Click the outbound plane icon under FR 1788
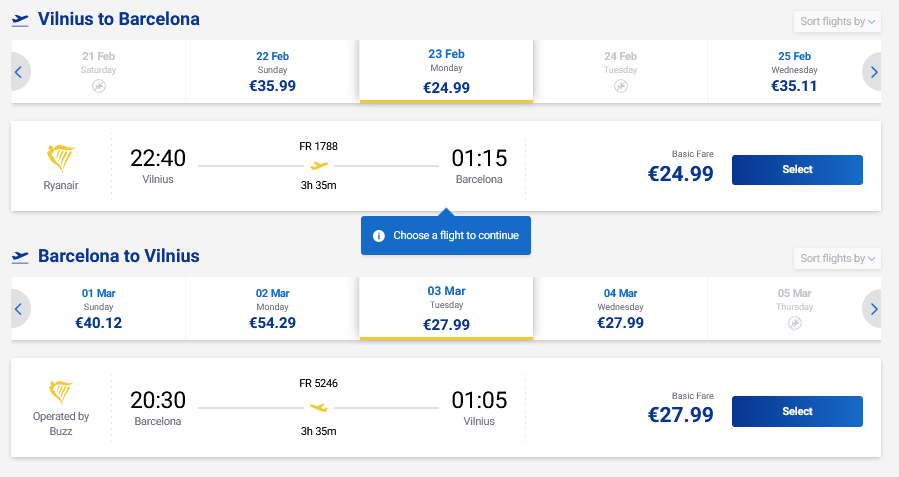 [x=319, y=166]
